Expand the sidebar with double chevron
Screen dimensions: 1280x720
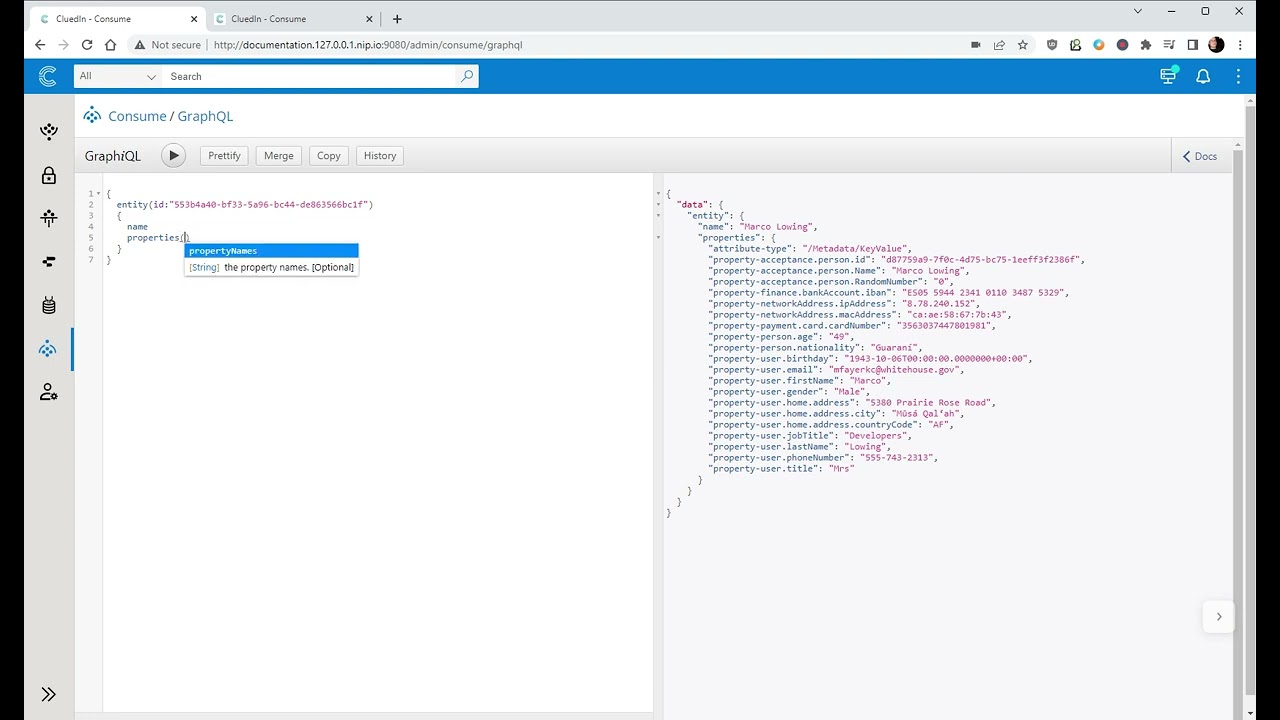(48, 694)
